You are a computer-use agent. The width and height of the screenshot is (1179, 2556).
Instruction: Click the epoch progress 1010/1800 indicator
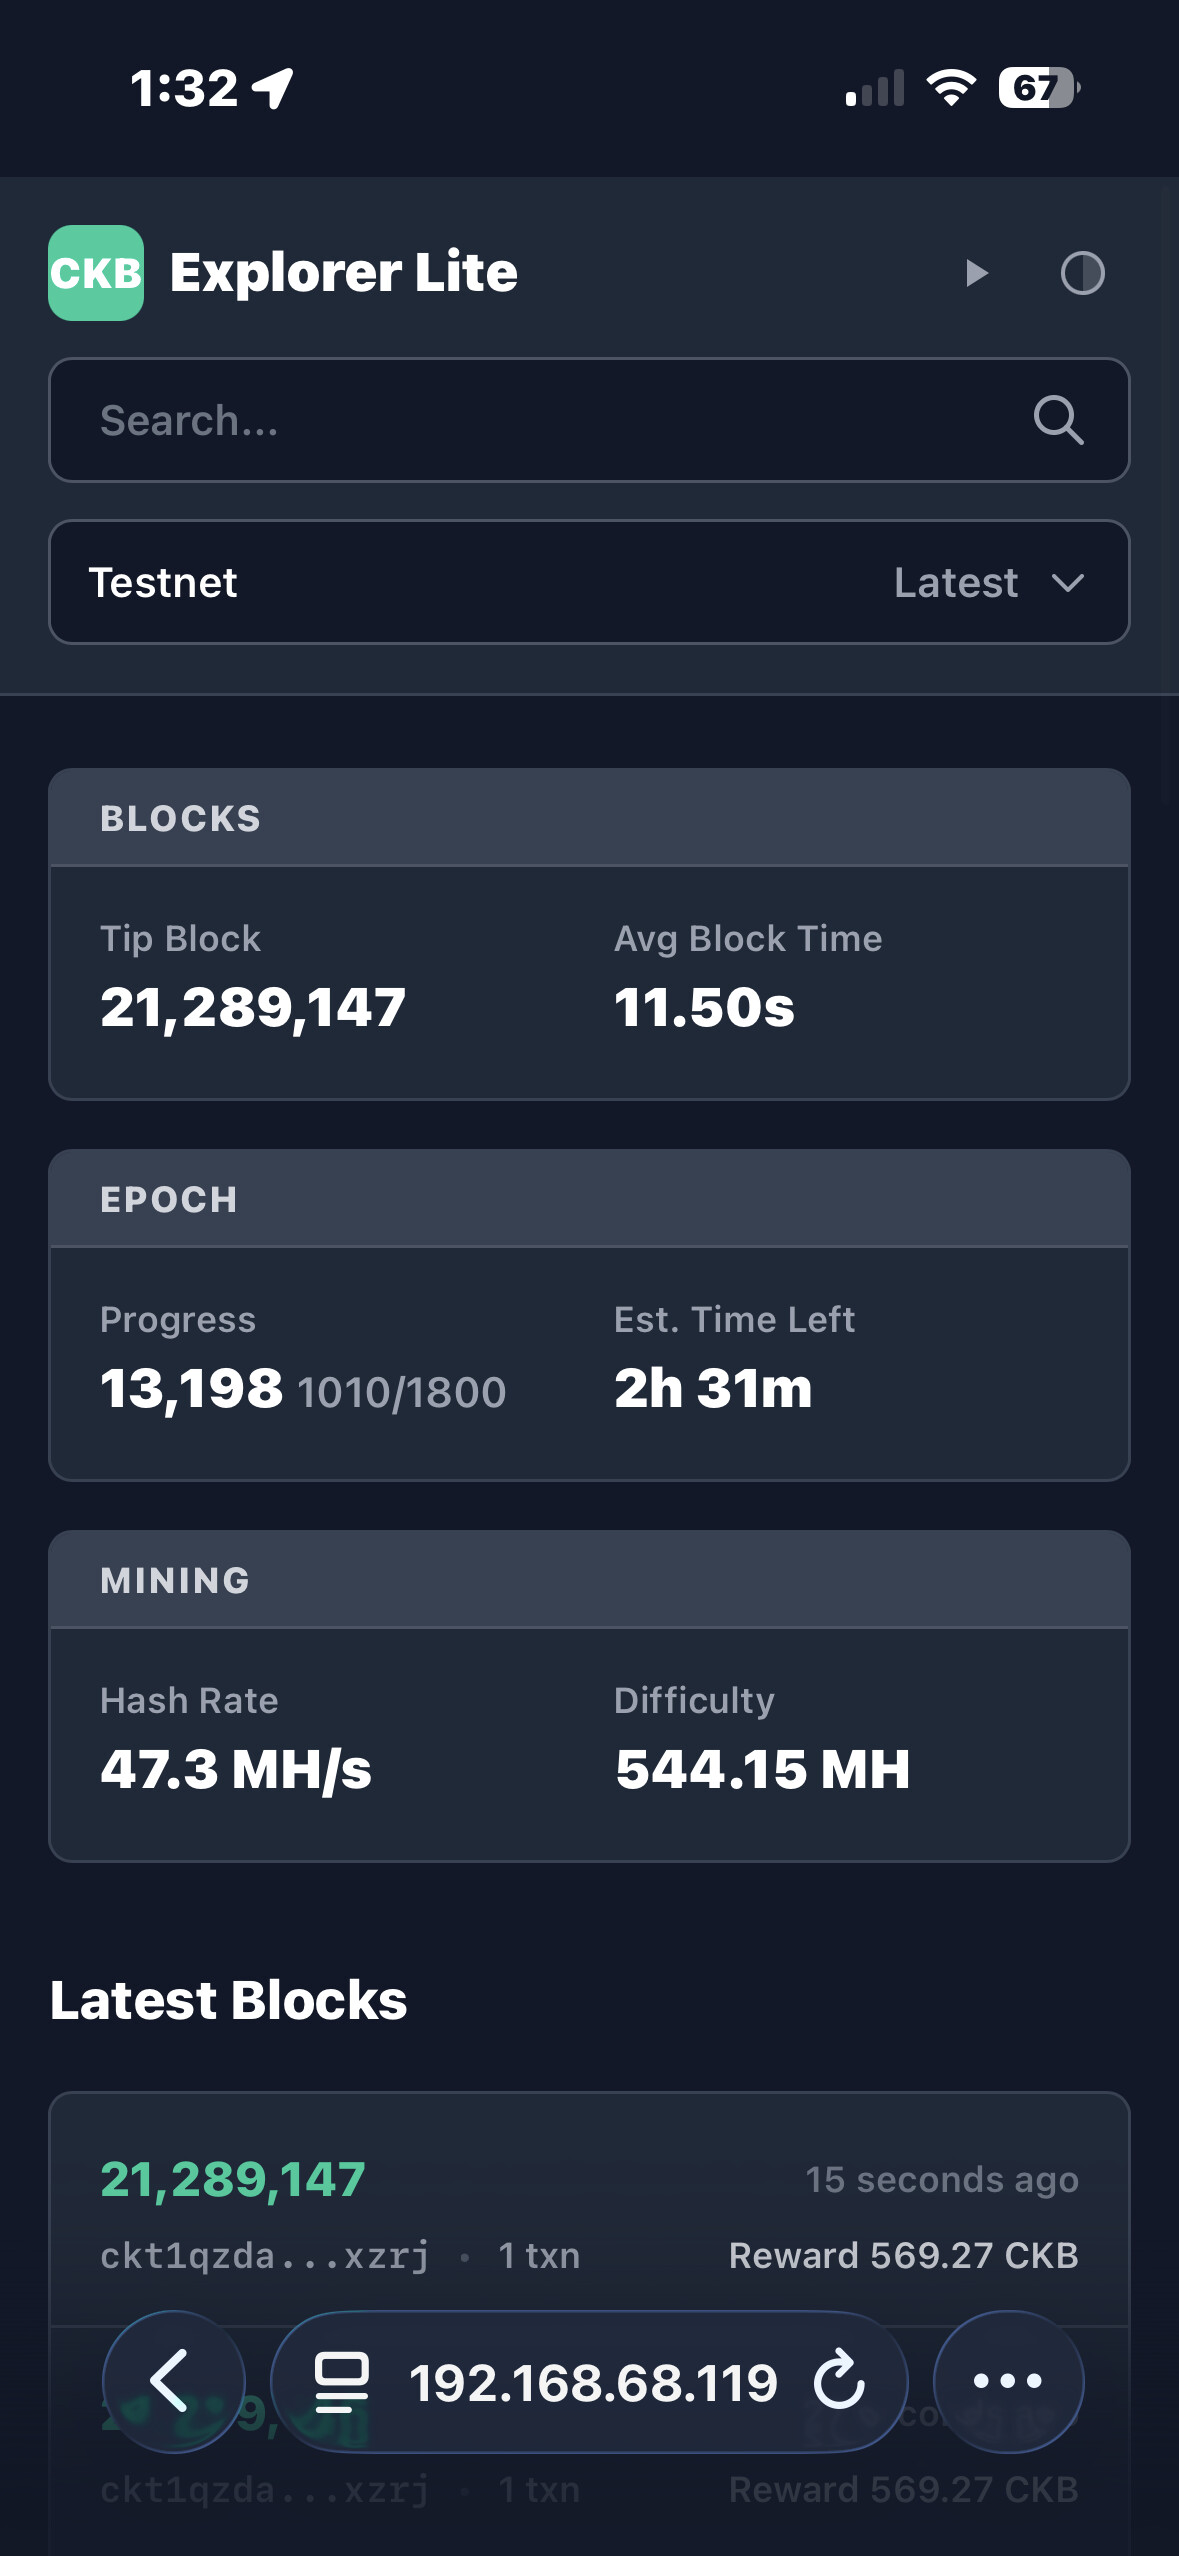pos(402,1393)
